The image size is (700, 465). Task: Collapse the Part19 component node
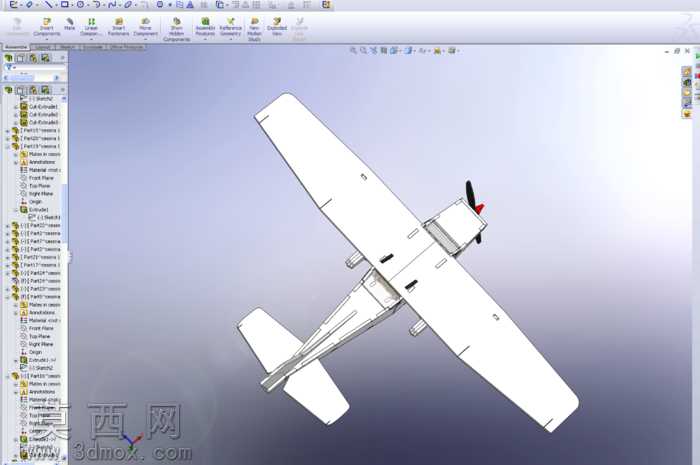pyautogui.click(x=7, y=147)
